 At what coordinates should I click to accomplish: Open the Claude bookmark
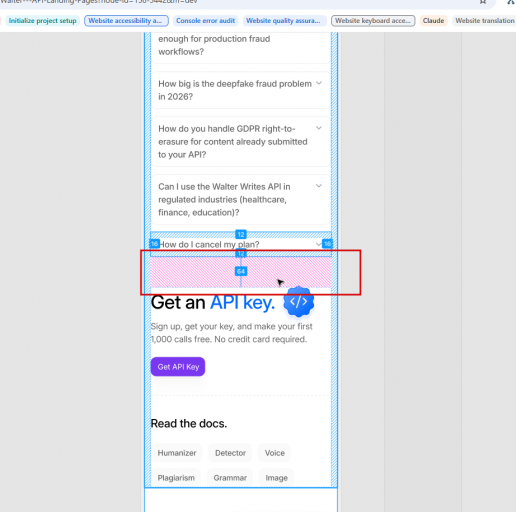(433, 21)
